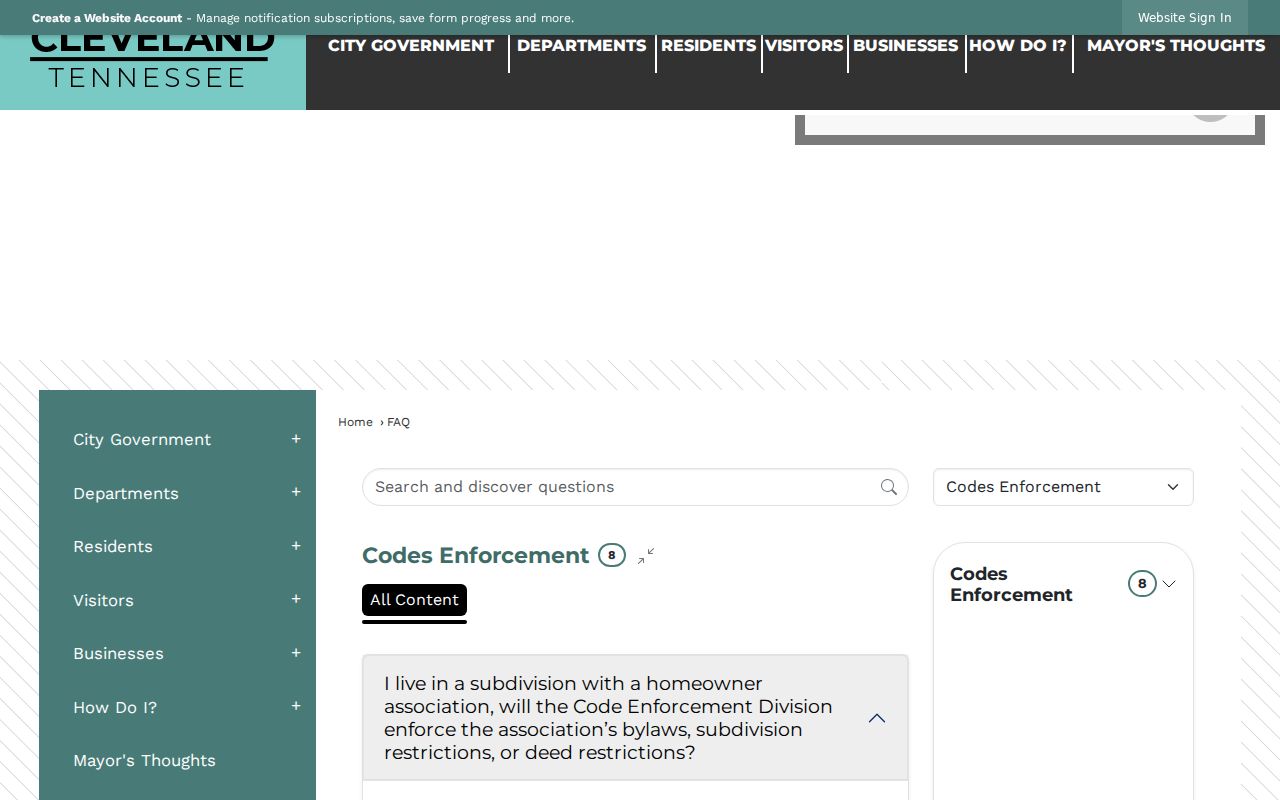The image size is (1280, 800).
Task: Click the Codes Enforcement main section heading
Action: point(476,555)
